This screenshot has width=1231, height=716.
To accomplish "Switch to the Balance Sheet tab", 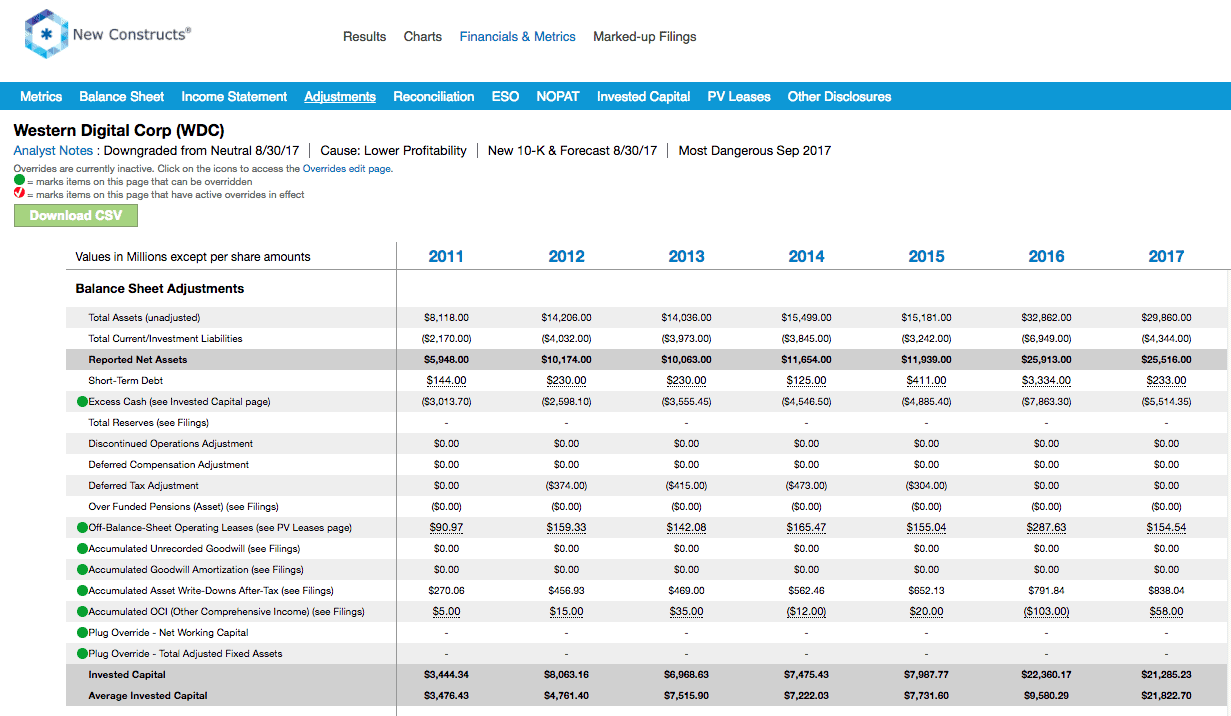I will [x=122, y=97].
